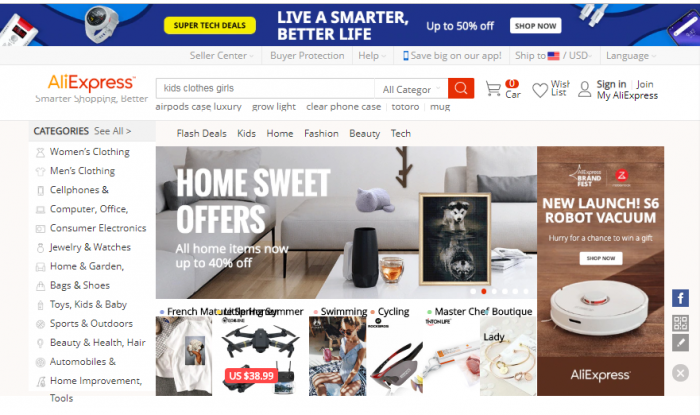Open the shopping cart icon
This screenshot has width=700, height=415.
[x=493, y=89]
